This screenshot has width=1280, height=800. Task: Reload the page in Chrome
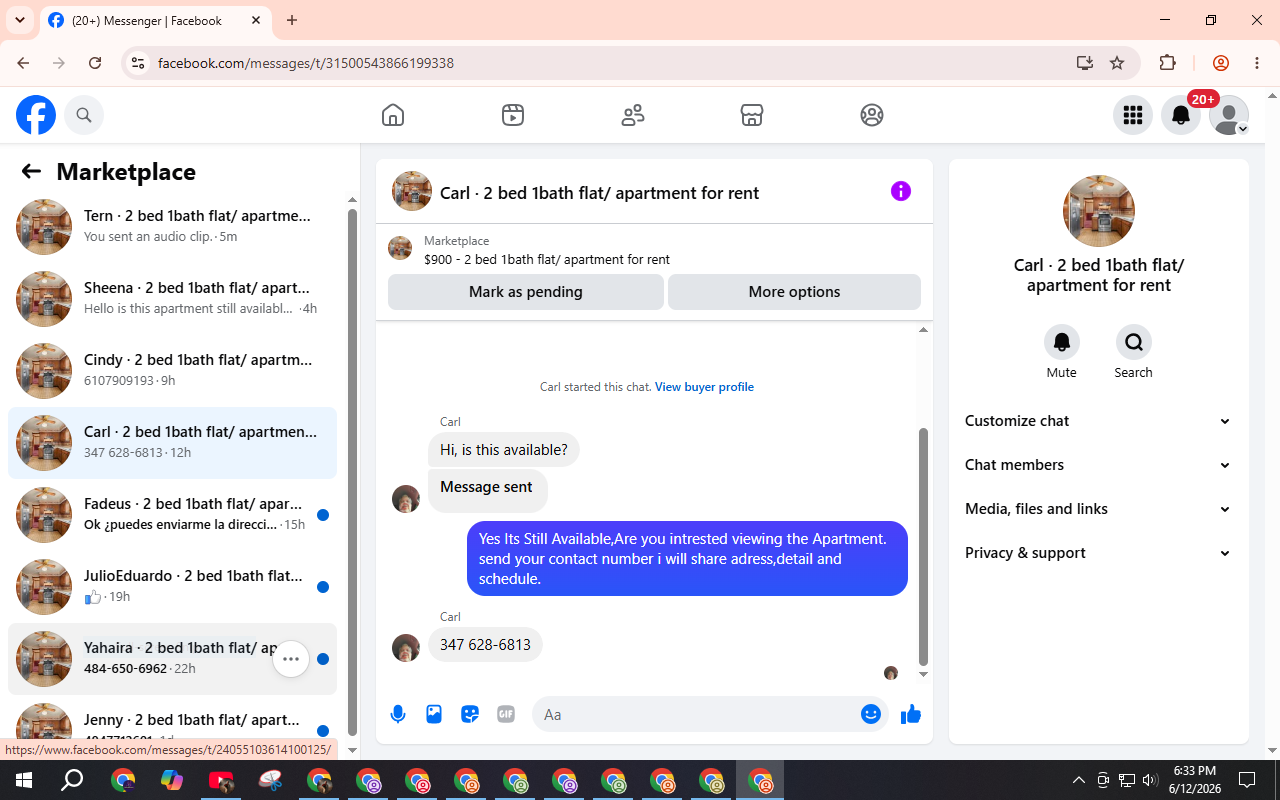pyautogui.click(x=95, y=63)
